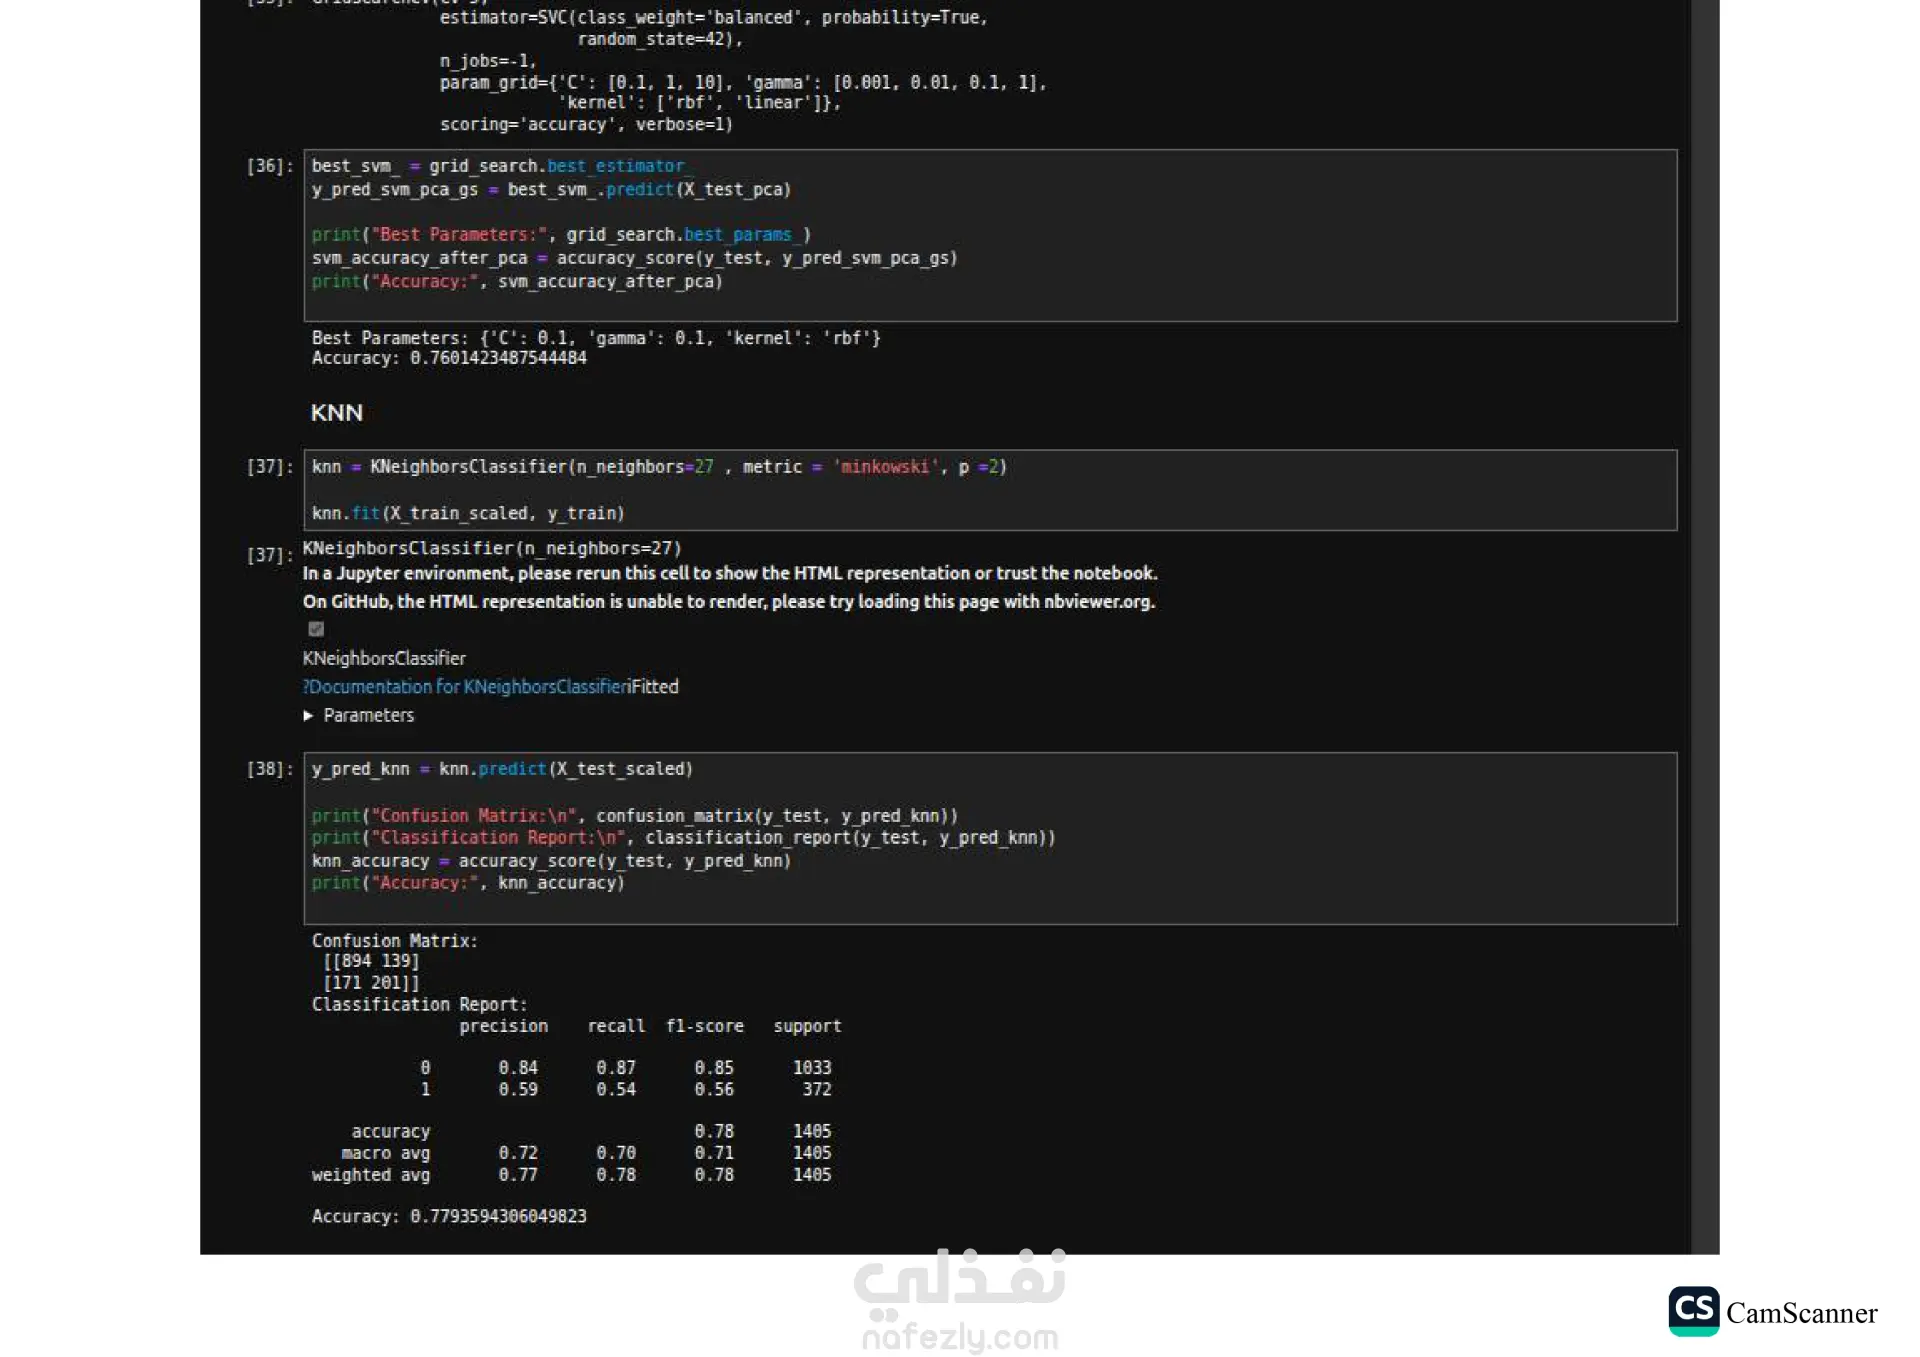Open Documentation for KNeighborsClassifier link
This screenshot has height=1357, width=1920.
466,687
